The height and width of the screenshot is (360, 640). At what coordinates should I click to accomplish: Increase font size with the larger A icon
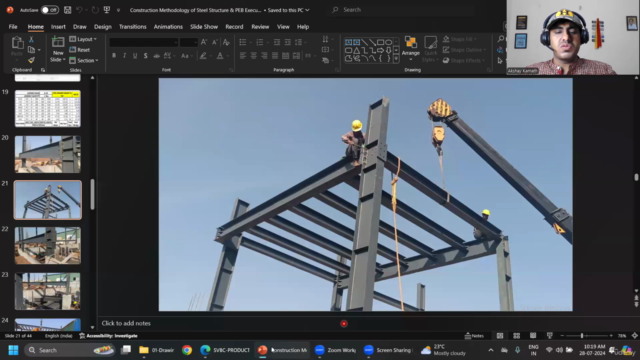click(204, 42)
